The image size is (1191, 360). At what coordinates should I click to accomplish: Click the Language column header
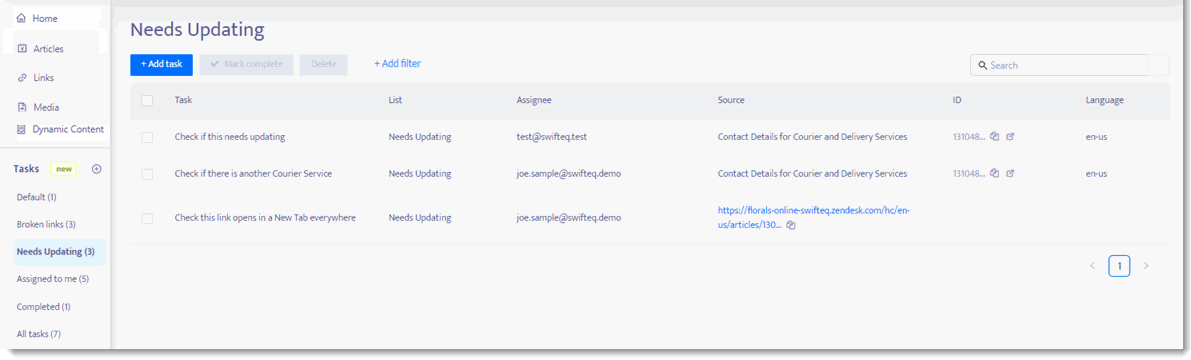(x=1104, y=100)
